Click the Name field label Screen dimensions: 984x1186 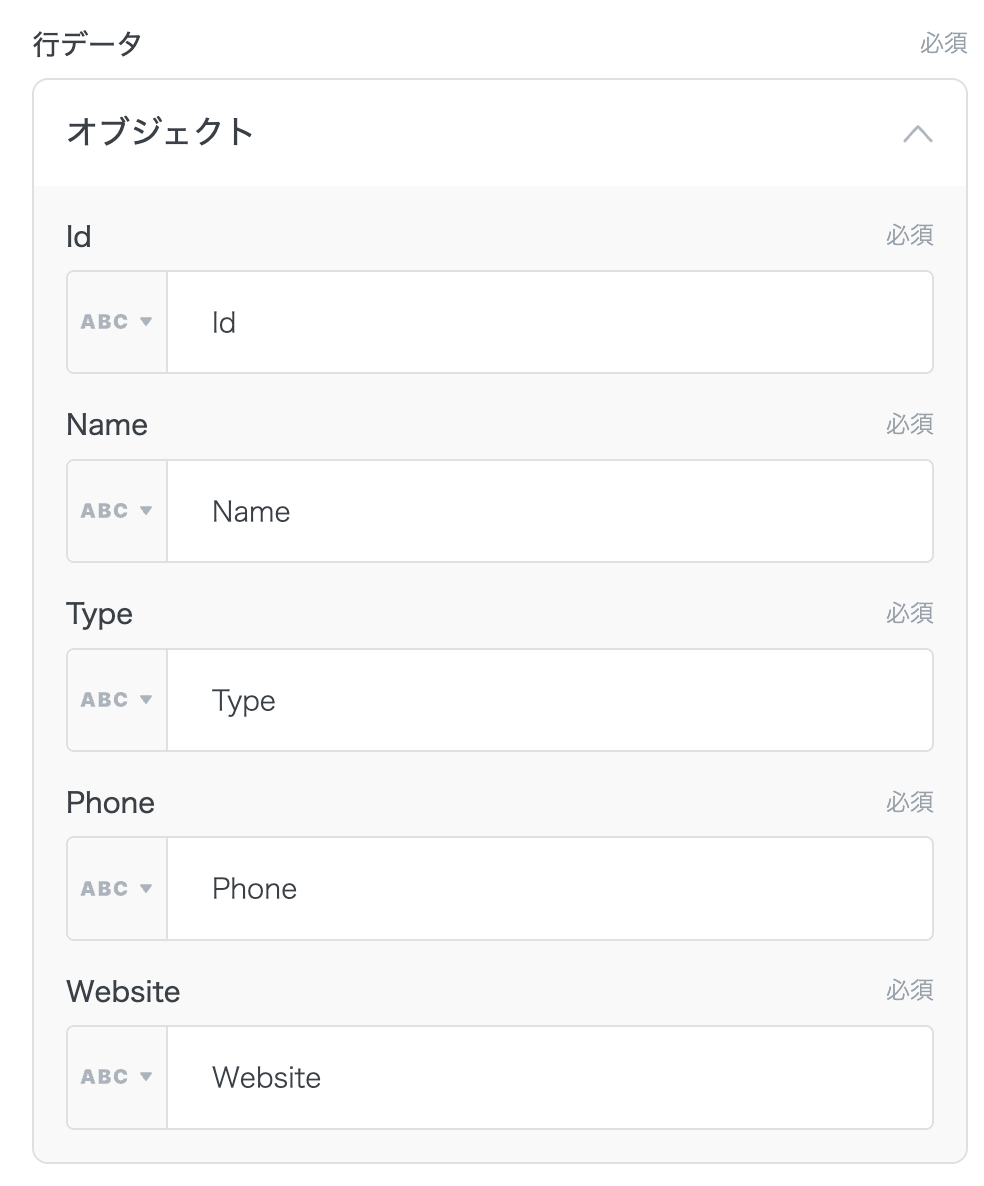[107, 425]
